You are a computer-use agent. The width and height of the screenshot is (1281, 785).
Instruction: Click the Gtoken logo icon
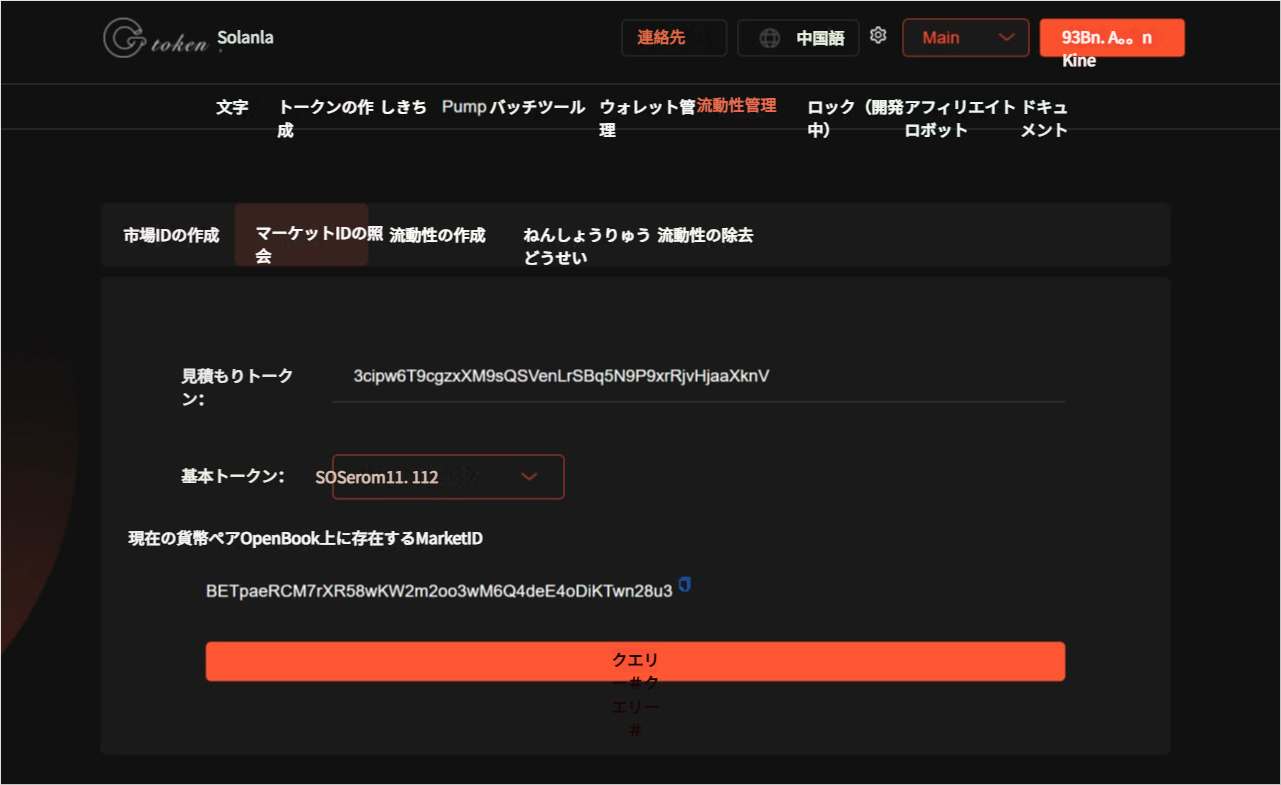(x=125, y=38)
